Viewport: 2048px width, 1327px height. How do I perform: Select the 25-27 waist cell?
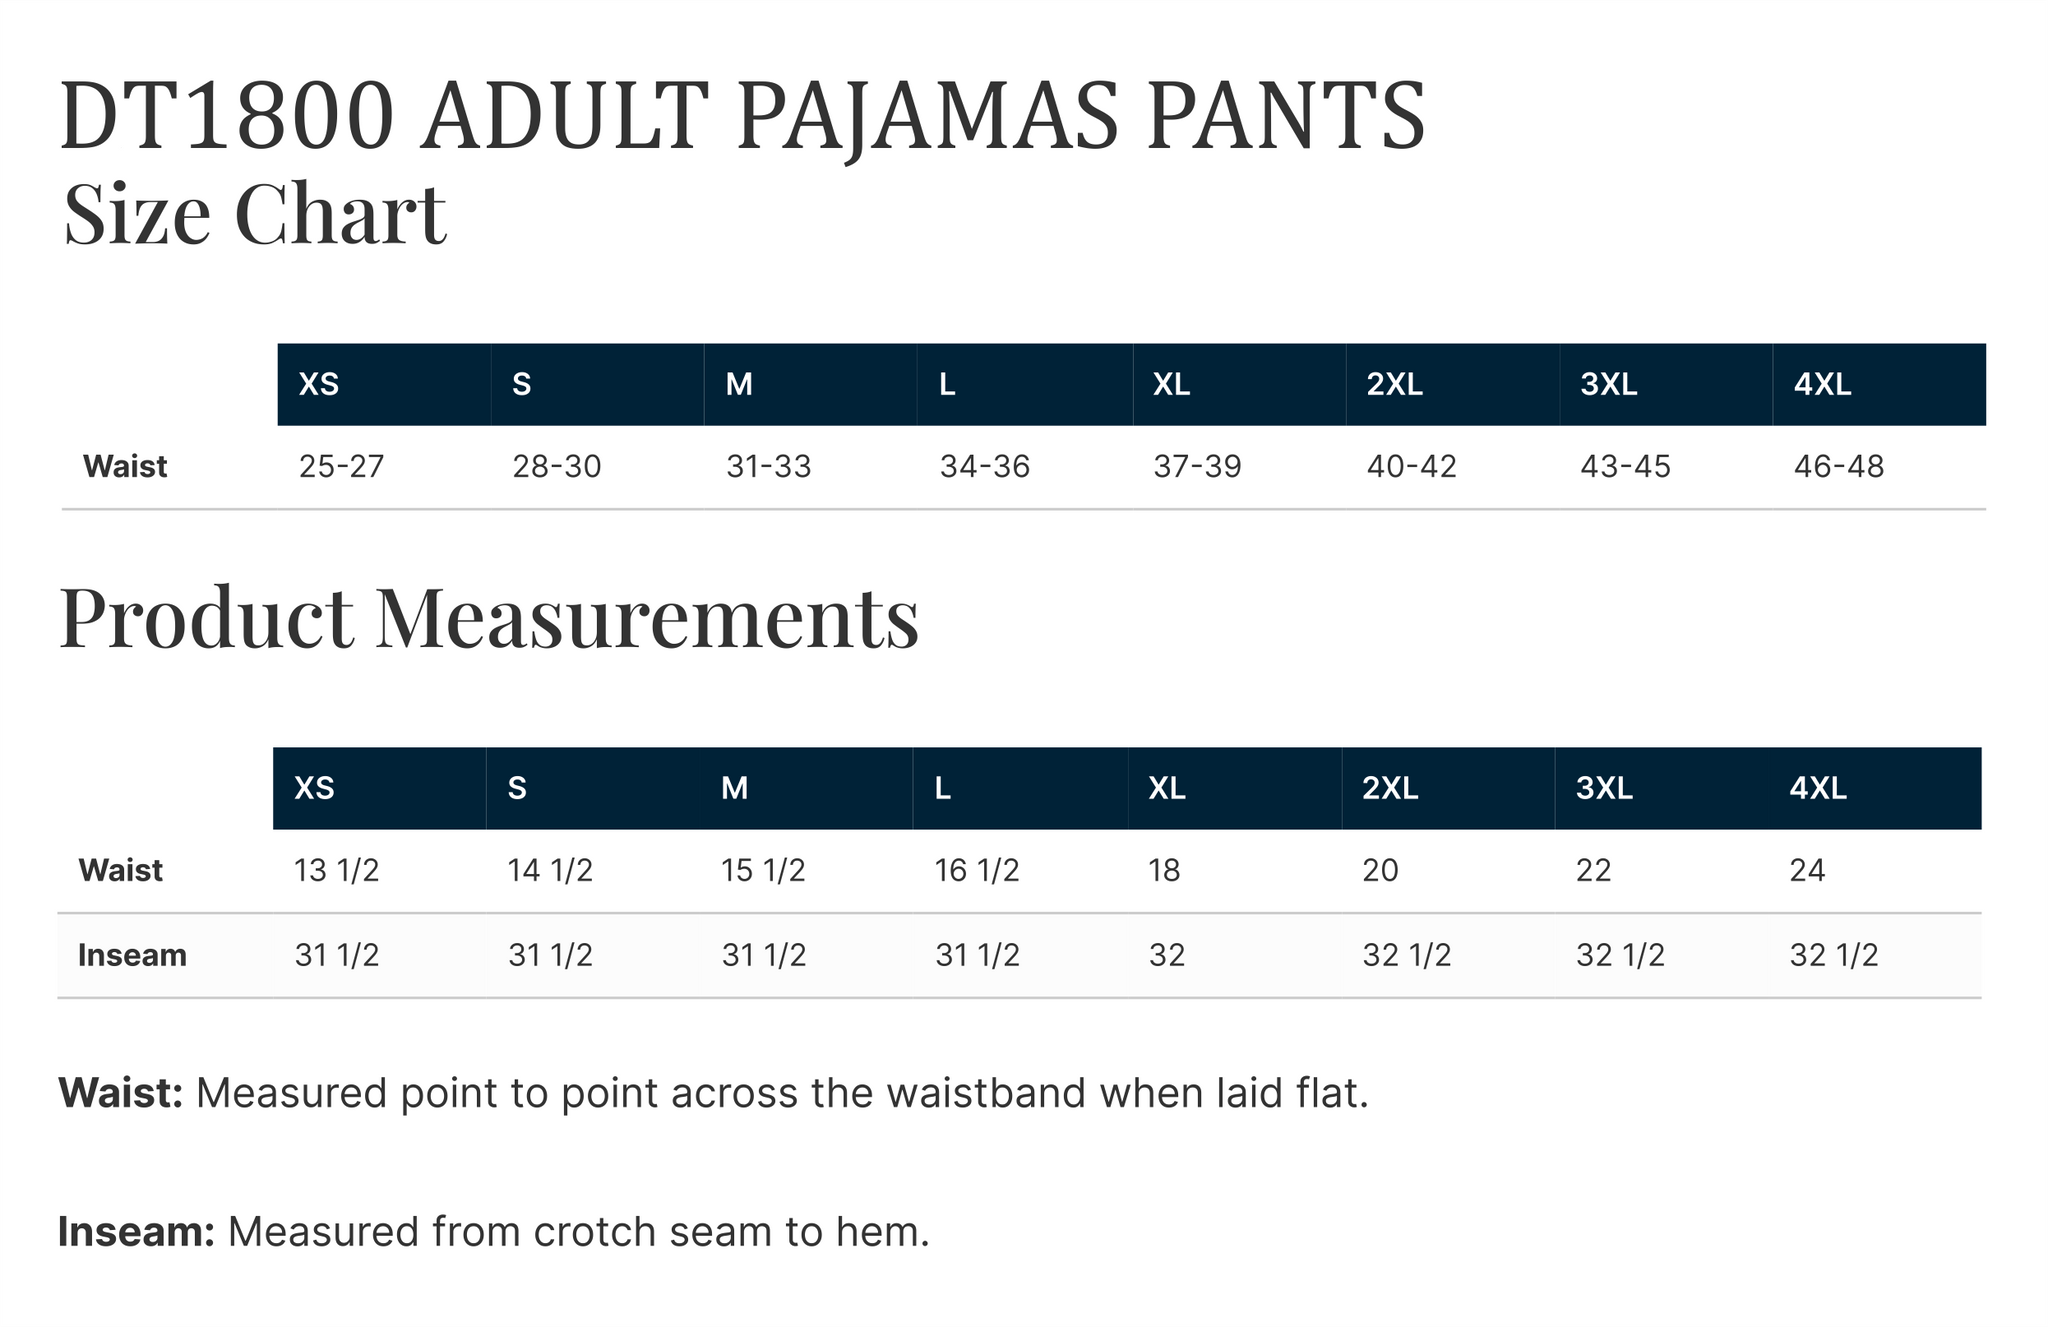pyautogui.click(x=341, y=467)
